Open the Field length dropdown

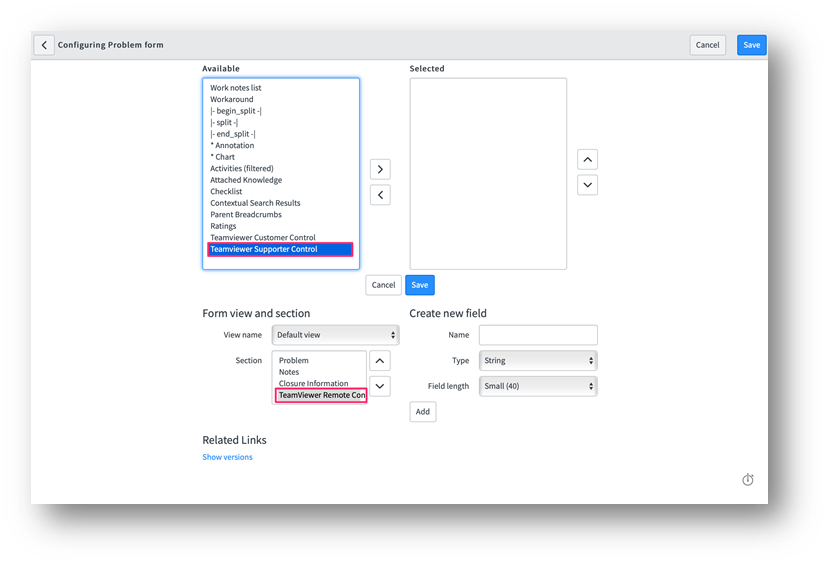[x=538, y=386]
